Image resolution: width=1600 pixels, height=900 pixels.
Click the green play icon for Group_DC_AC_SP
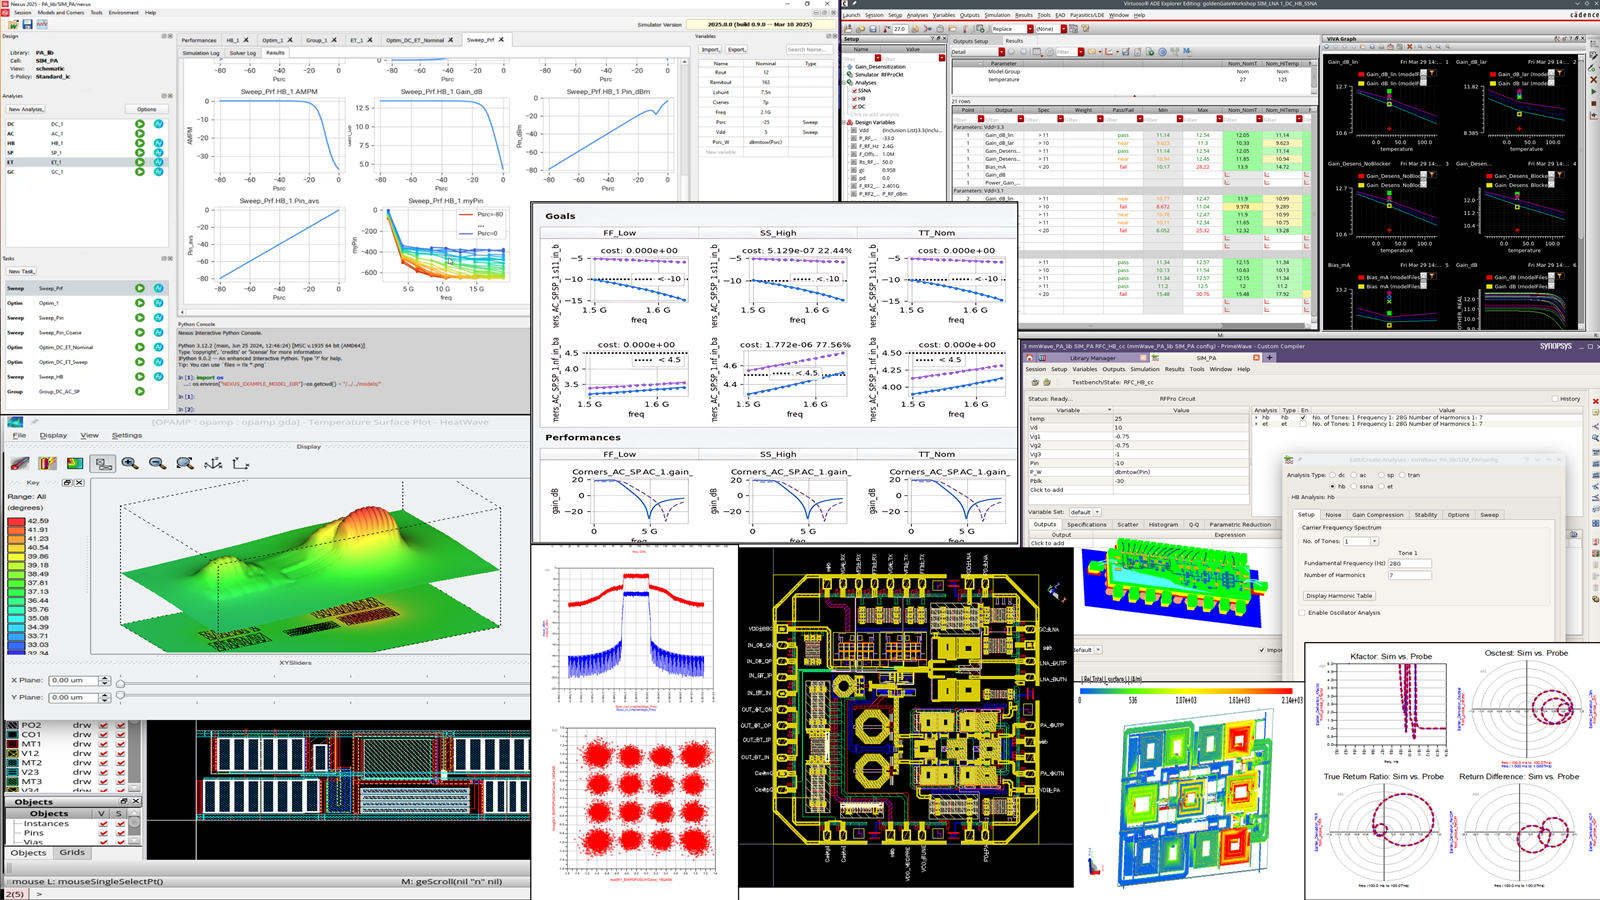(140, 391)
